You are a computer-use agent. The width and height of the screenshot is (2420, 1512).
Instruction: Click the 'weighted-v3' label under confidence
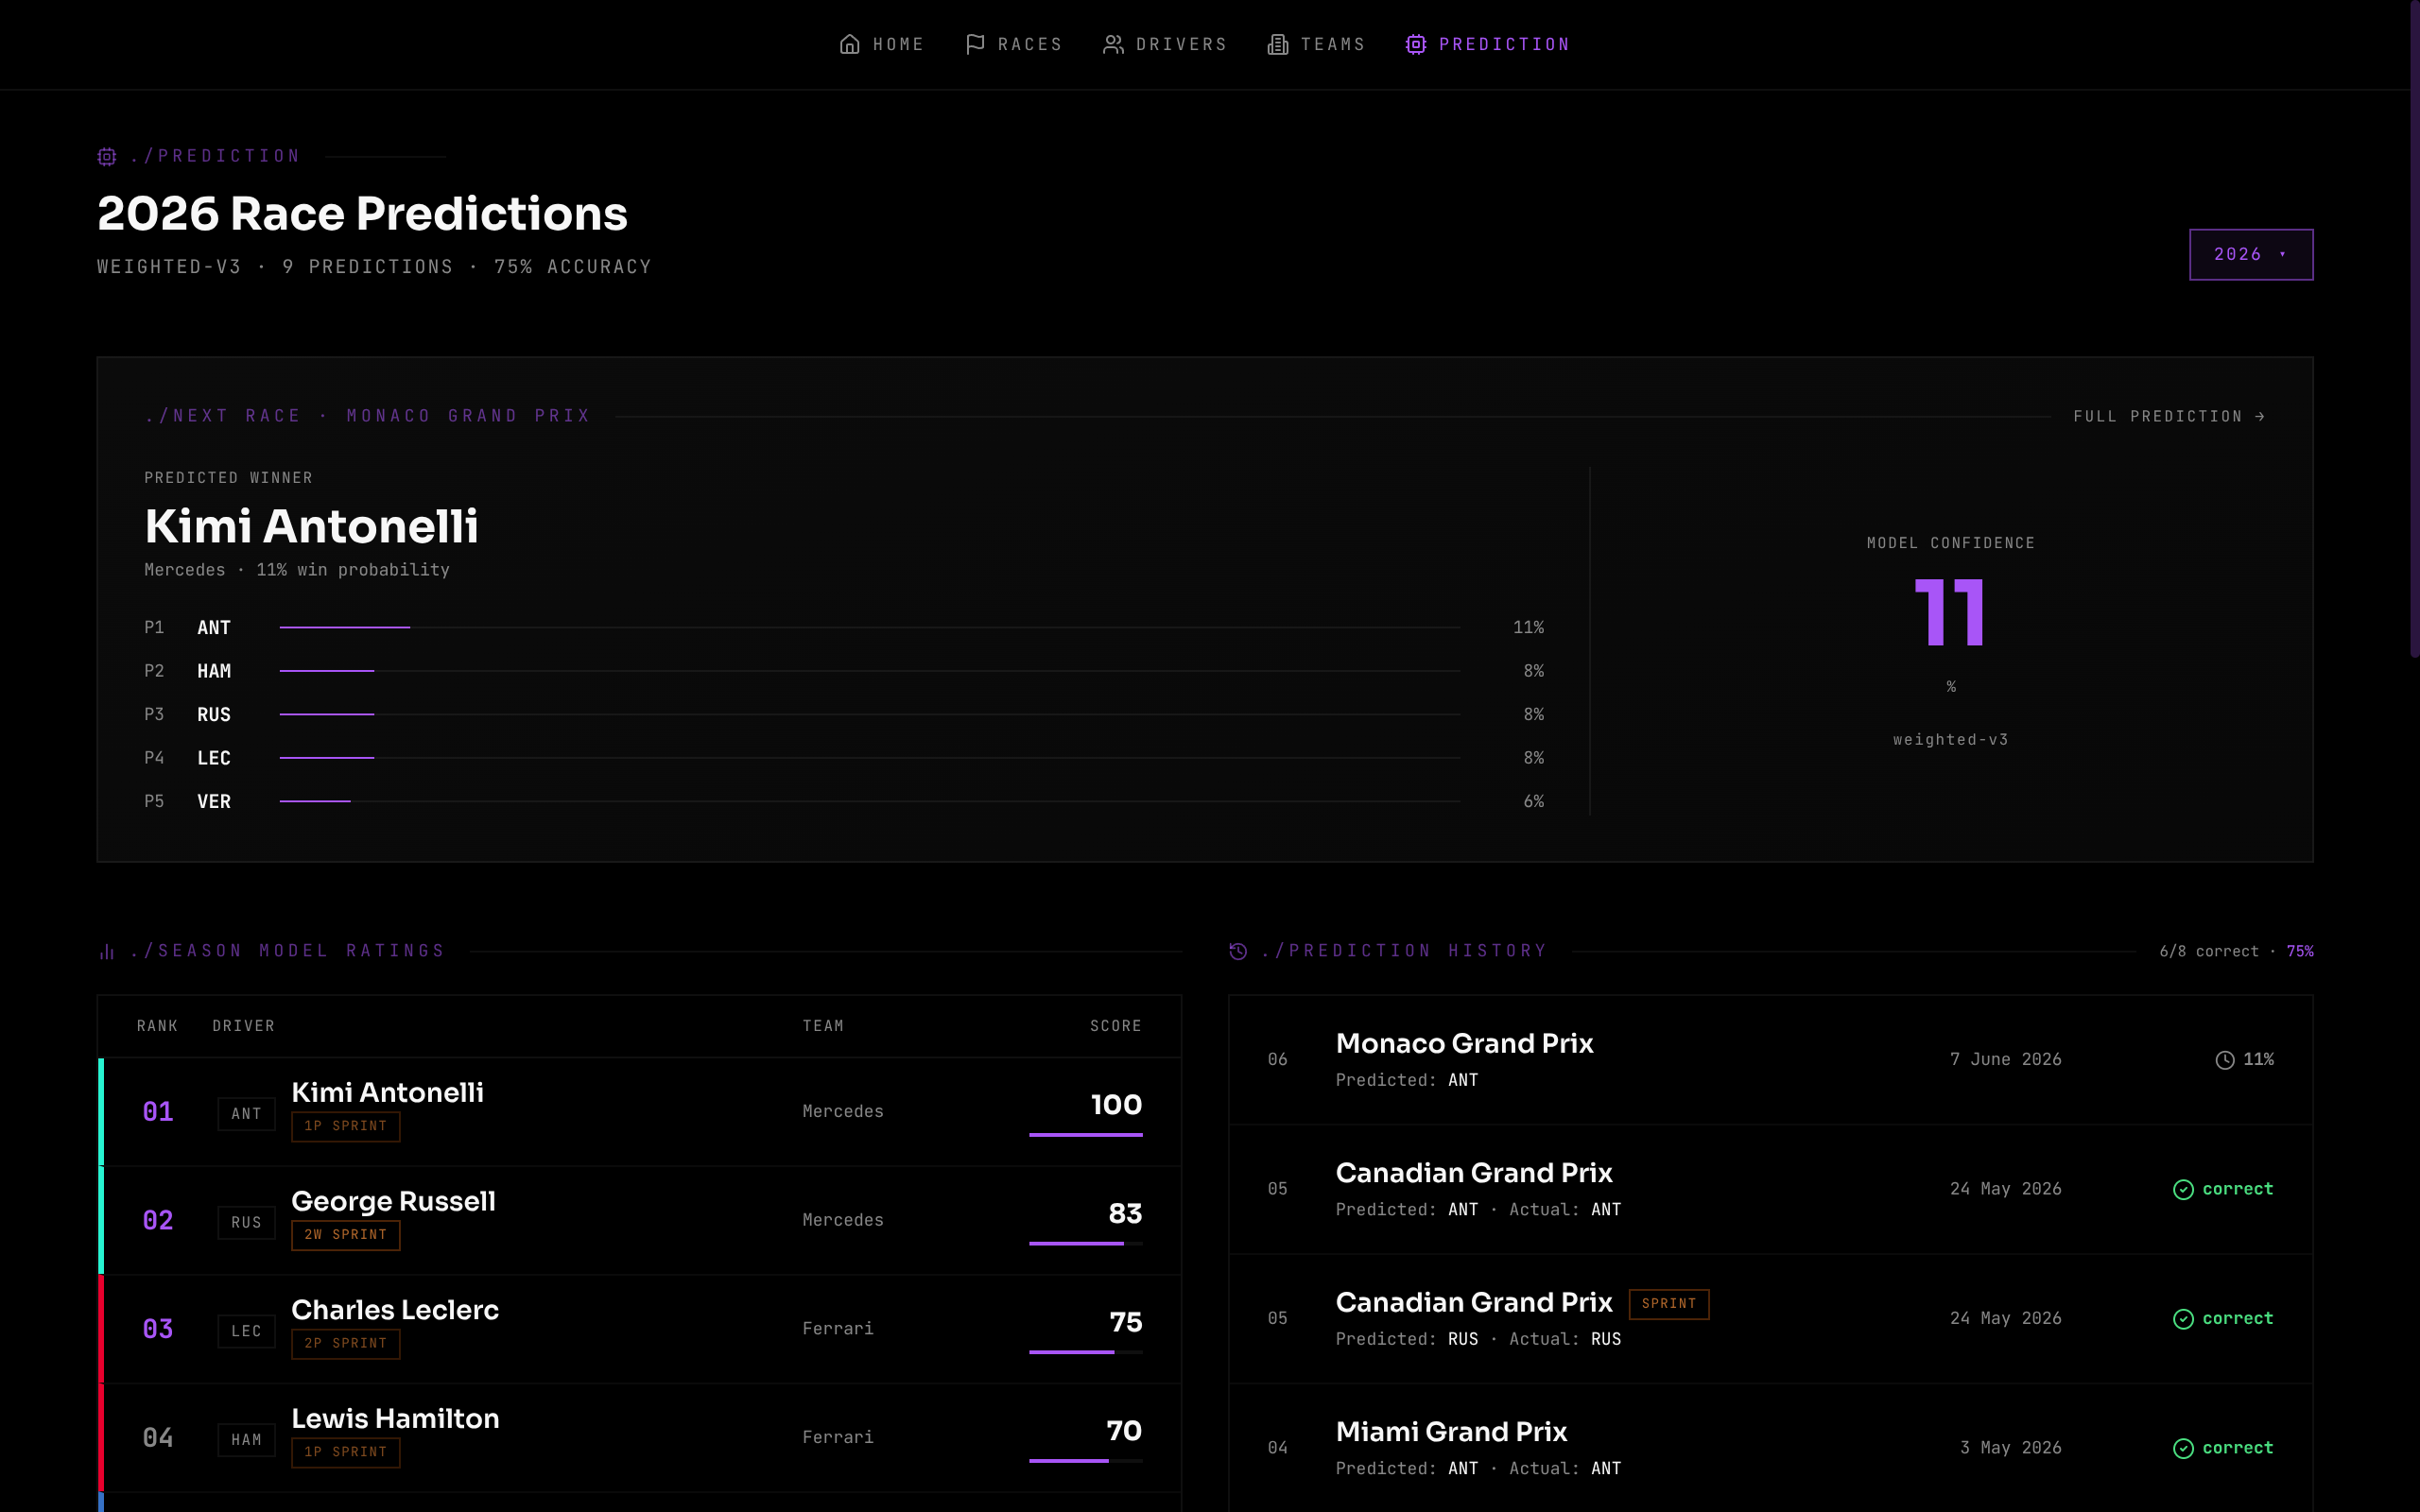point(1950,740)
